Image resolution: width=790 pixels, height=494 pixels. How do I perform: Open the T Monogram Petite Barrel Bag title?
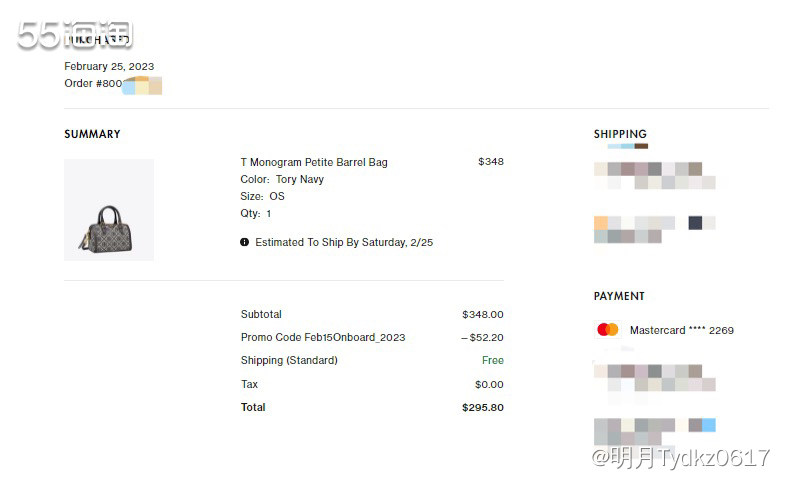(314, 162)
